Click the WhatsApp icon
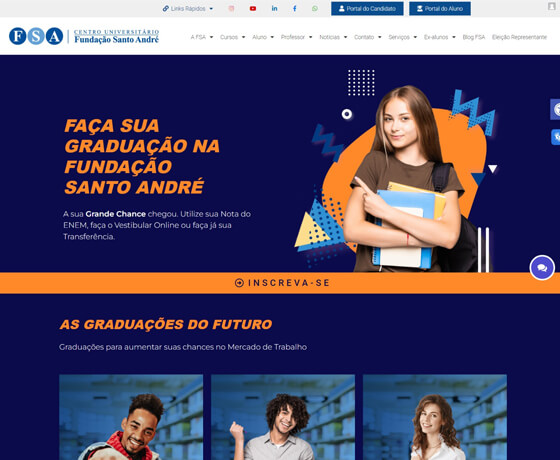560x460 pixels. pos(315,9)
